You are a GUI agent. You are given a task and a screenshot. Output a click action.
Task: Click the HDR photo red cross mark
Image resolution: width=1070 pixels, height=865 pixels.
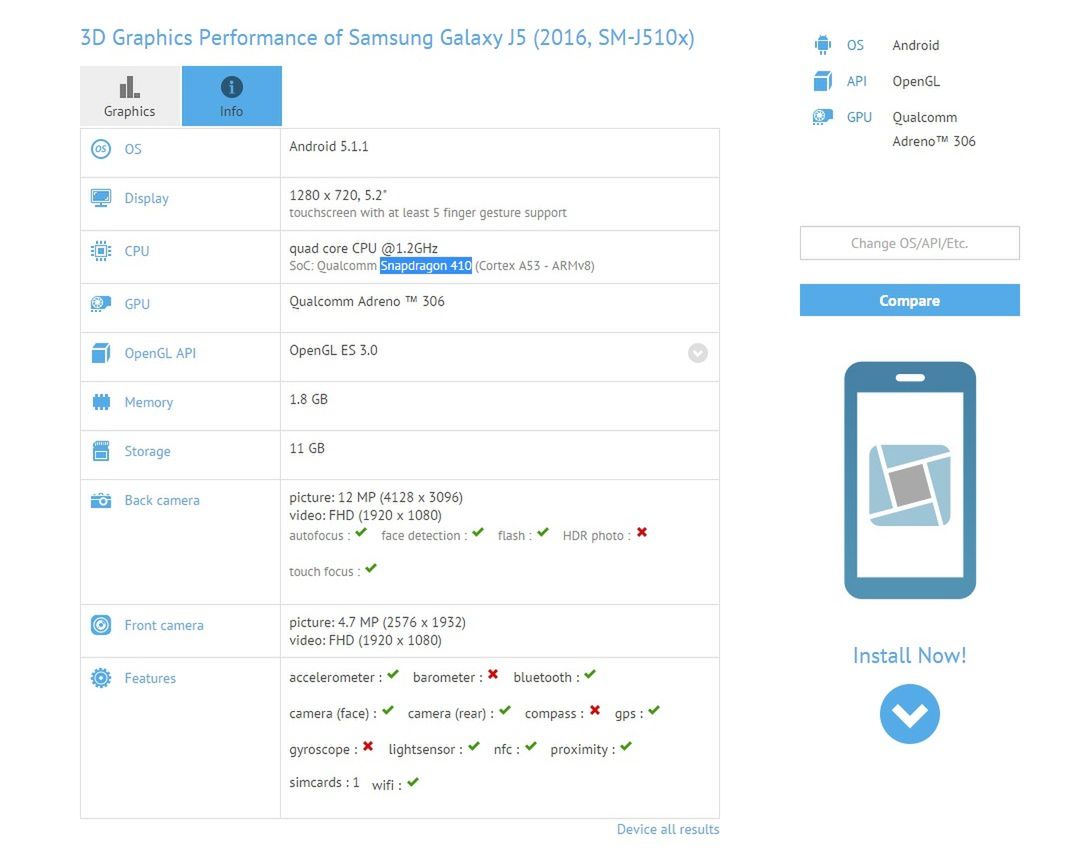(x=640, y=533)
